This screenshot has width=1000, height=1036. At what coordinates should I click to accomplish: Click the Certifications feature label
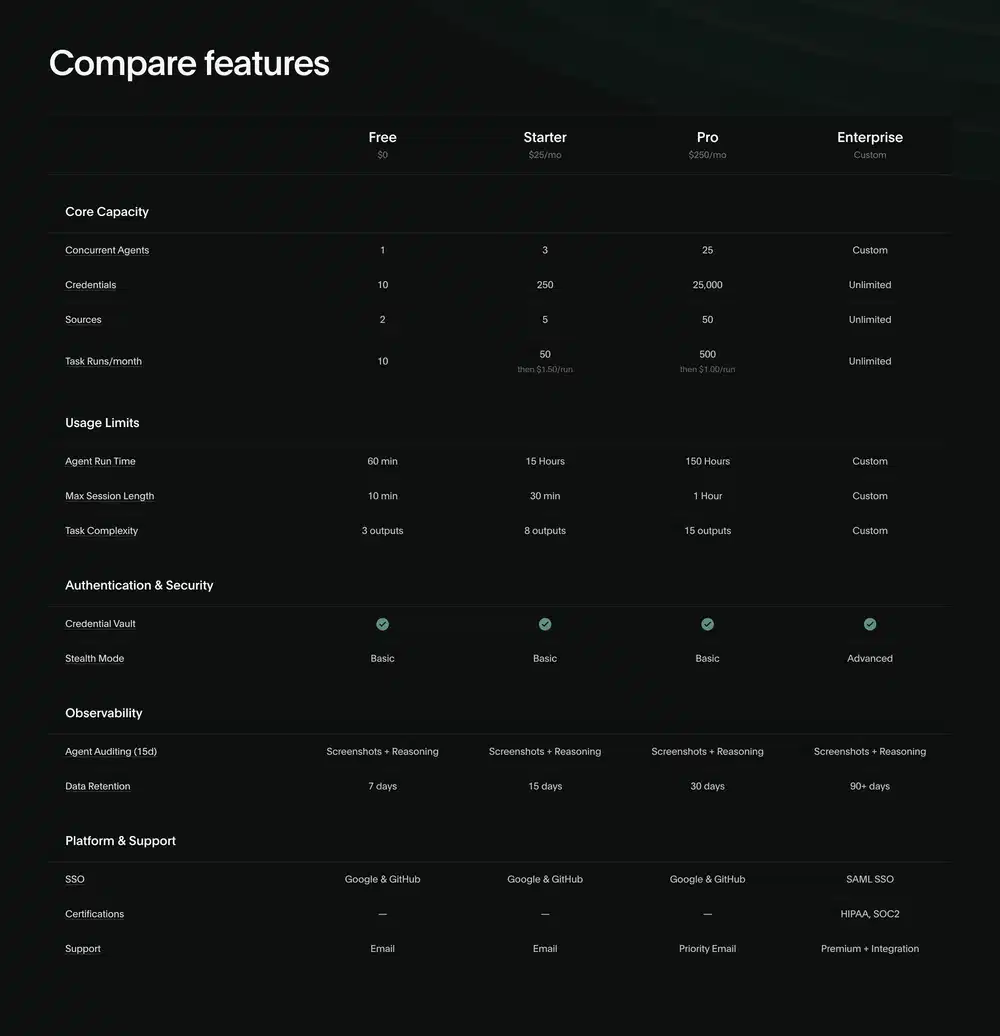pos(94,914)
